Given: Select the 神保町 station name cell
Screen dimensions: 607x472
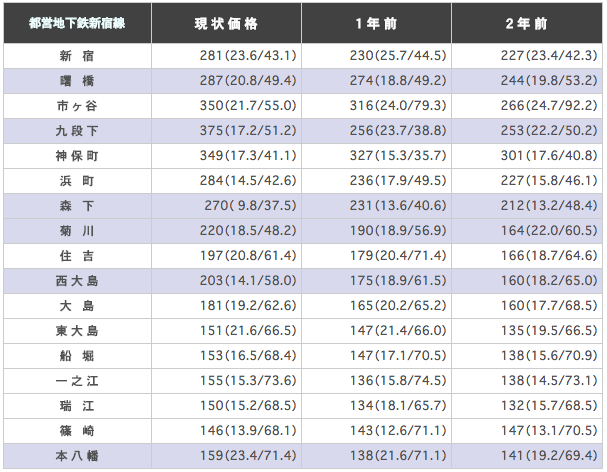Looking at the screenshot, I should point(77,156).
